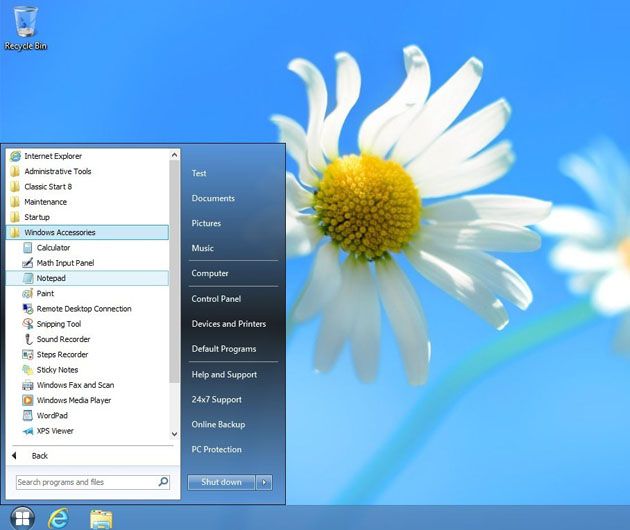Image resolution: width=630 pixels, height=530 pixels.
Task: Select the Sticky Notes text label
Action: tap(57, 370)
